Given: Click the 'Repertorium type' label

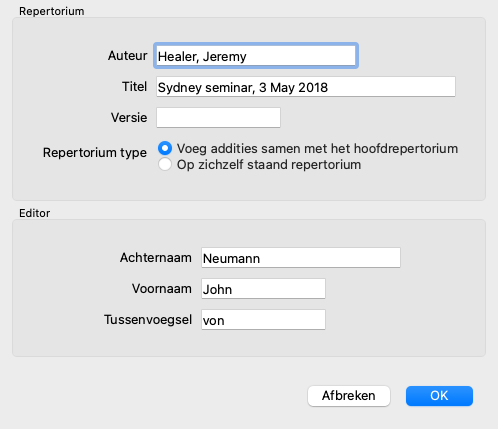Looking at the screenshot, I should [95, 153].
